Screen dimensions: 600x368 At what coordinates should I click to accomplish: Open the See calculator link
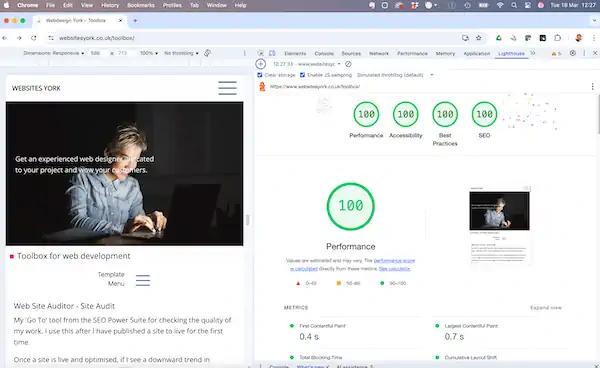394,269
